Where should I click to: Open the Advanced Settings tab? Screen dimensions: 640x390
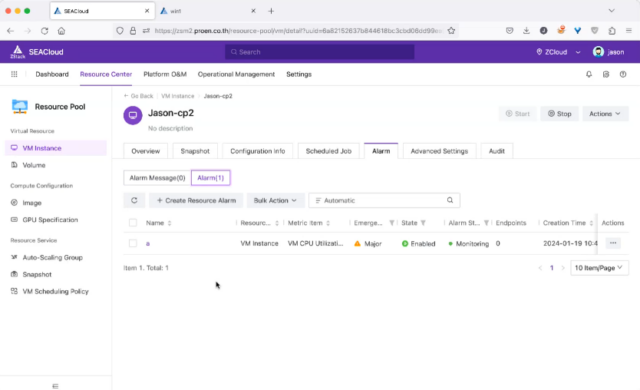coord(439,151)
